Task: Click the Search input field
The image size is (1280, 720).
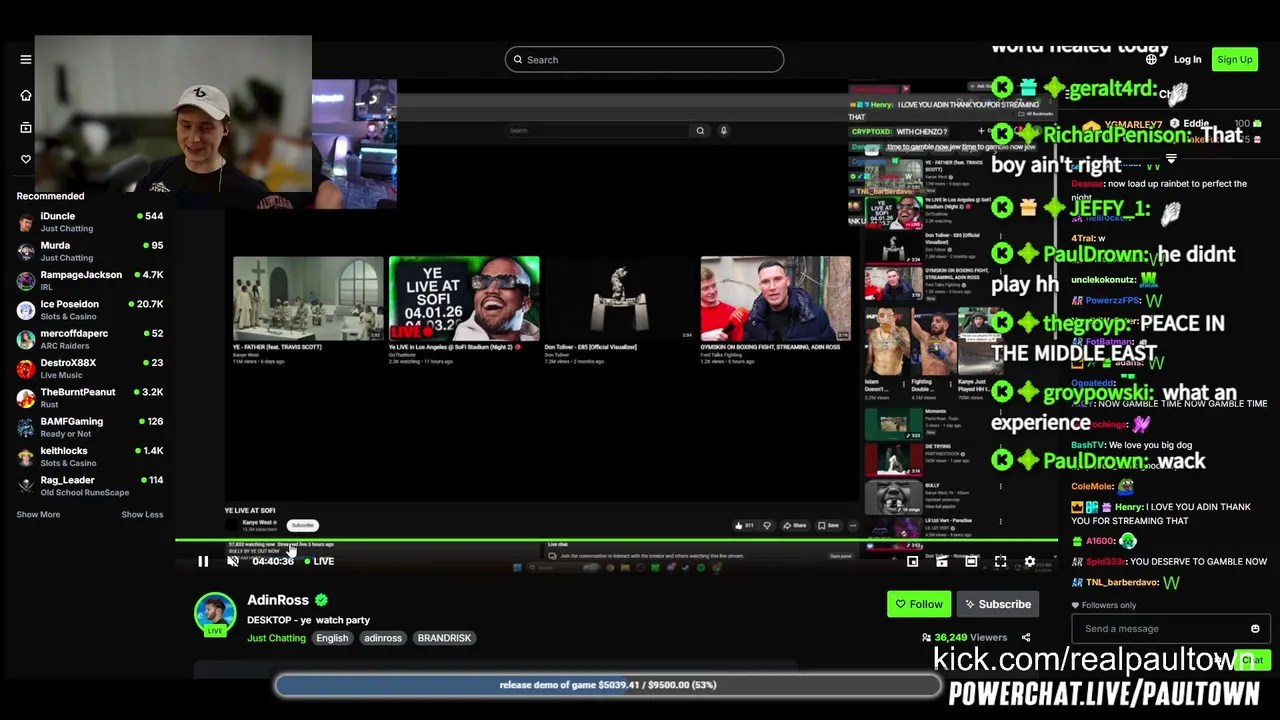Action: (x=644, y=60)
